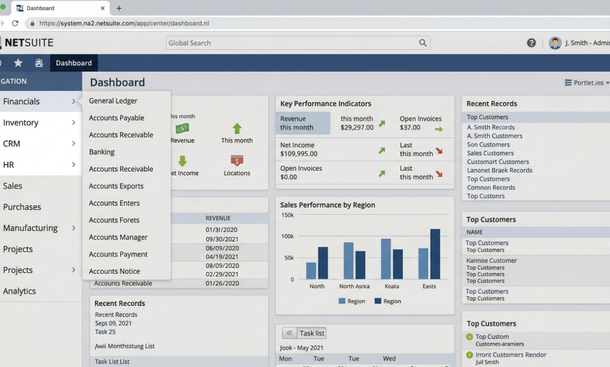Choose Accounts Payment menu entry

[118, 254]
